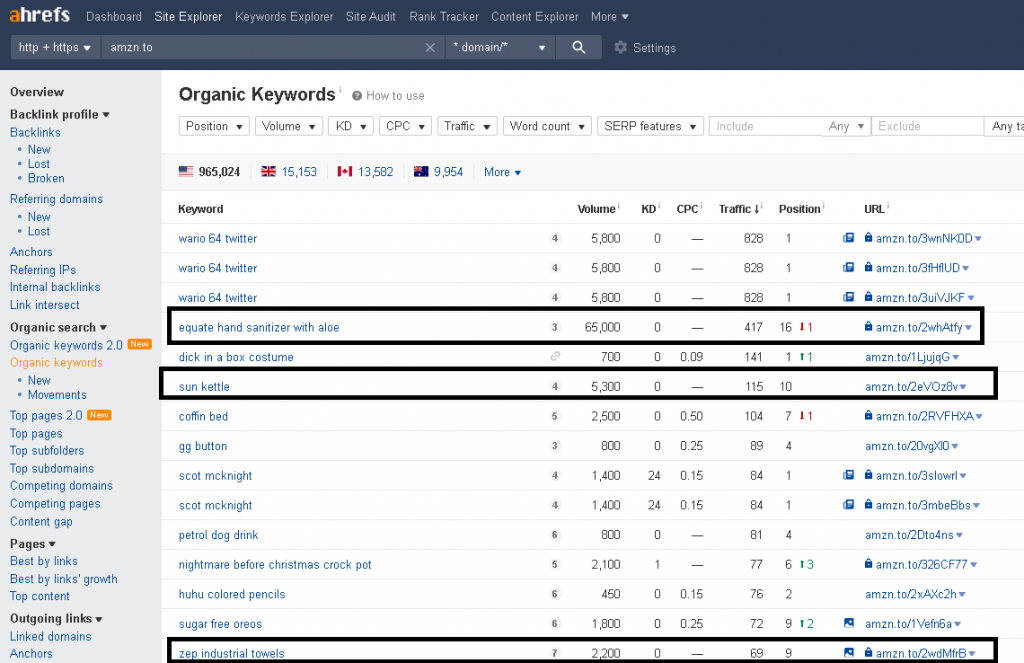Viewport: 1024px width, 663px height.
Task: Sort by Volume column header
Action: click(x=596, y=209)
